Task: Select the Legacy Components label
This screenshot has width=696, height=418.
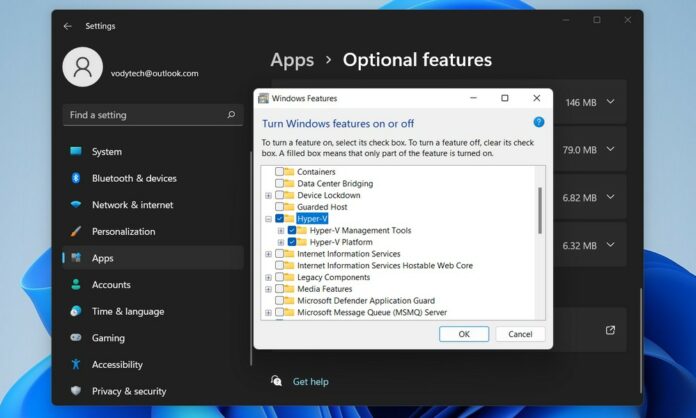Action: point(333,277)
